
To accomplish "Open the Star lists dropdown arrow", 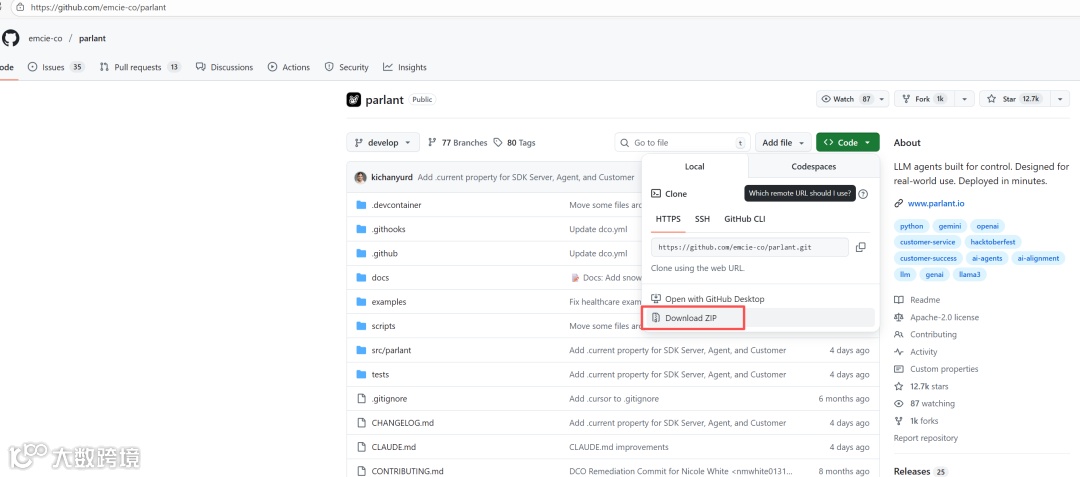I will coord(1061,99).
